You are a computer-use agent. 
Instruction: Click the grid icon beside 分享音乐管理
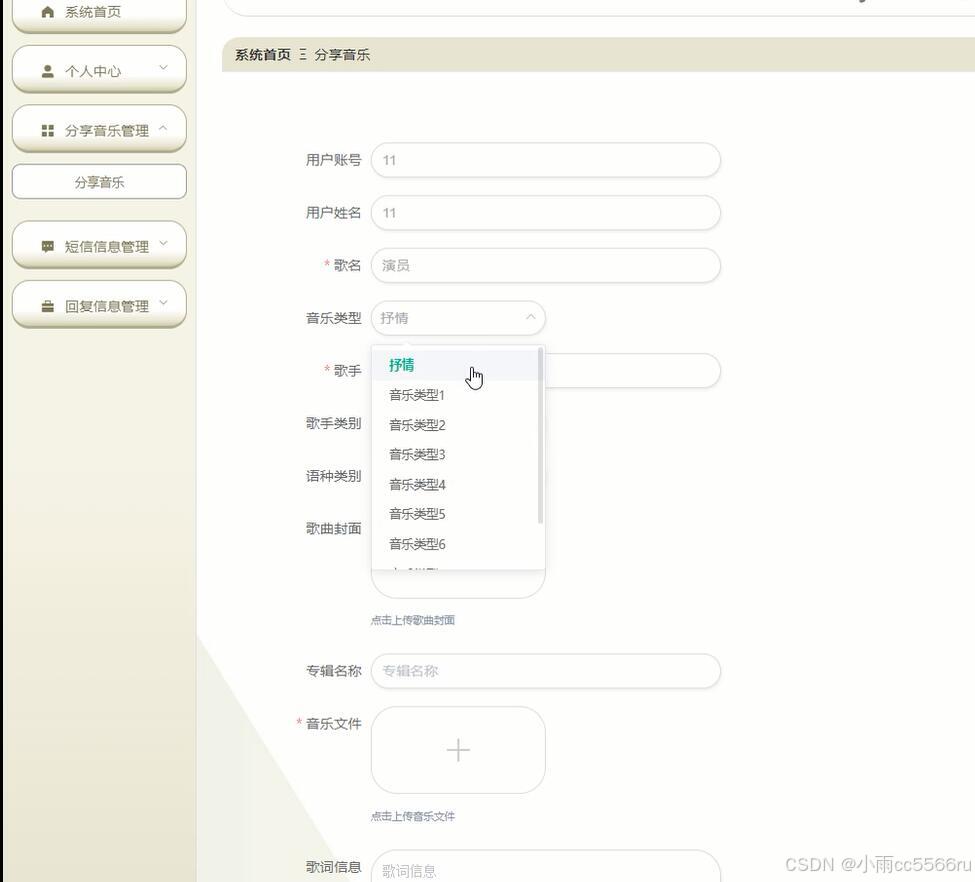point(48,131)
